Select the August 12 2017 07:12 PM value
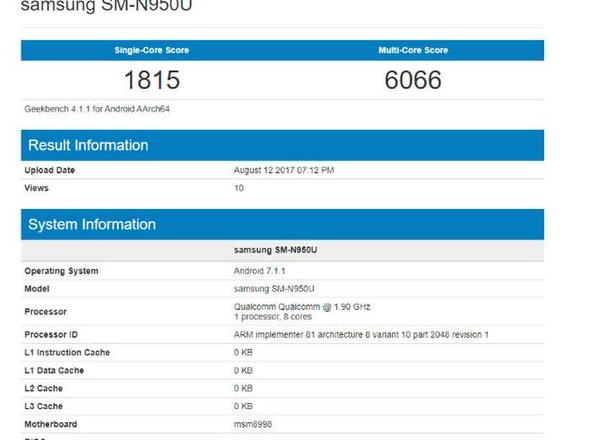 [x=284, y=170]
